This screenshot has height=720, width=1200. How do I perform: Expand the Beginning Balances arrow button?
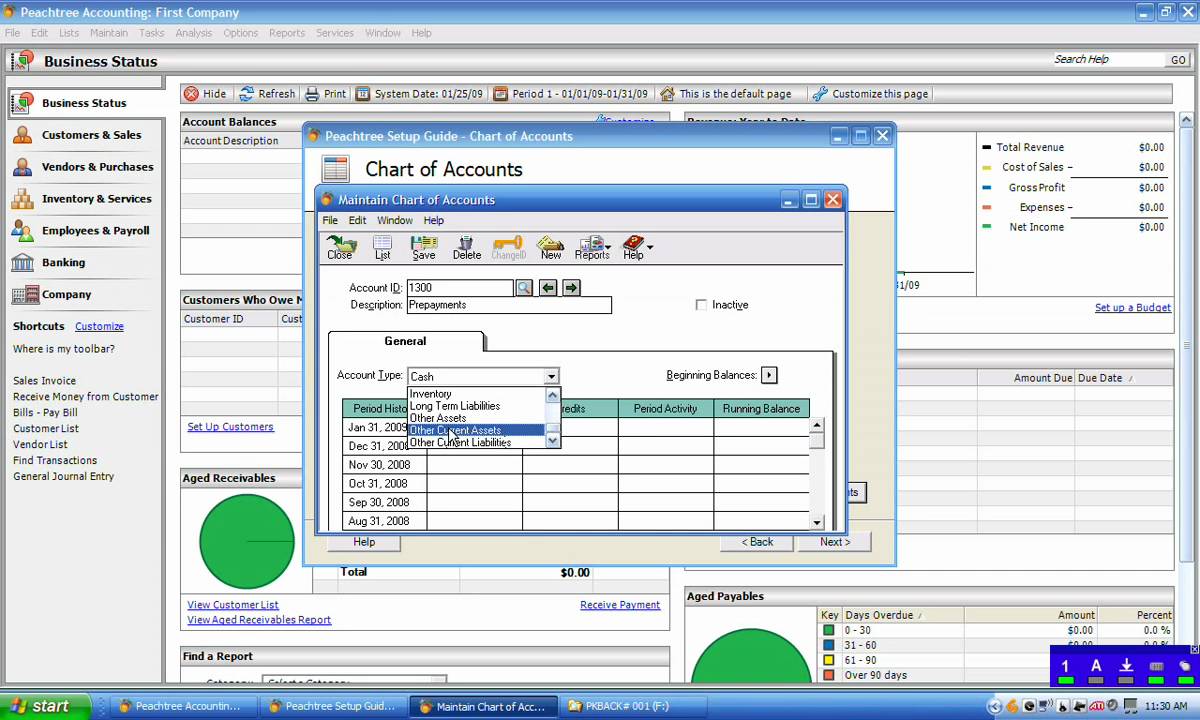[769, 375]
